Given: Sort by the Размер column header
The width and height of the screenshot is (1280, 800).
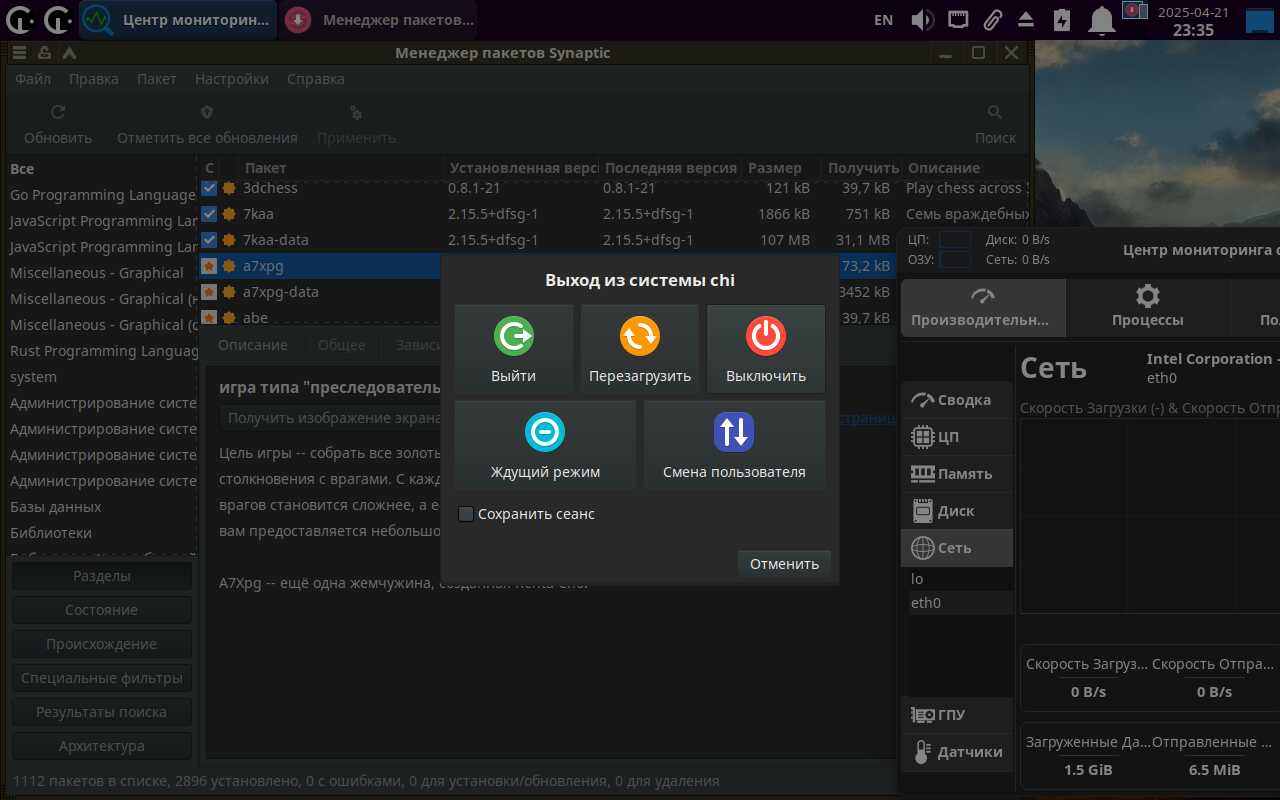Looking at the screenshot, I should pos(782,168).
